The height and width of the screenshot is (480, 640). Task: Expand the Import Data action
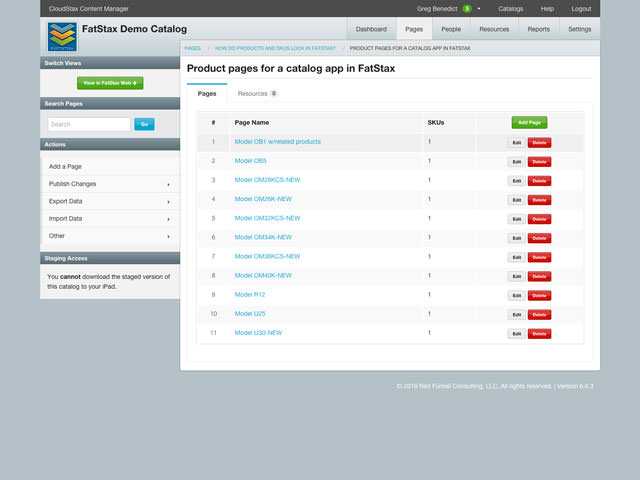point(111,219)
